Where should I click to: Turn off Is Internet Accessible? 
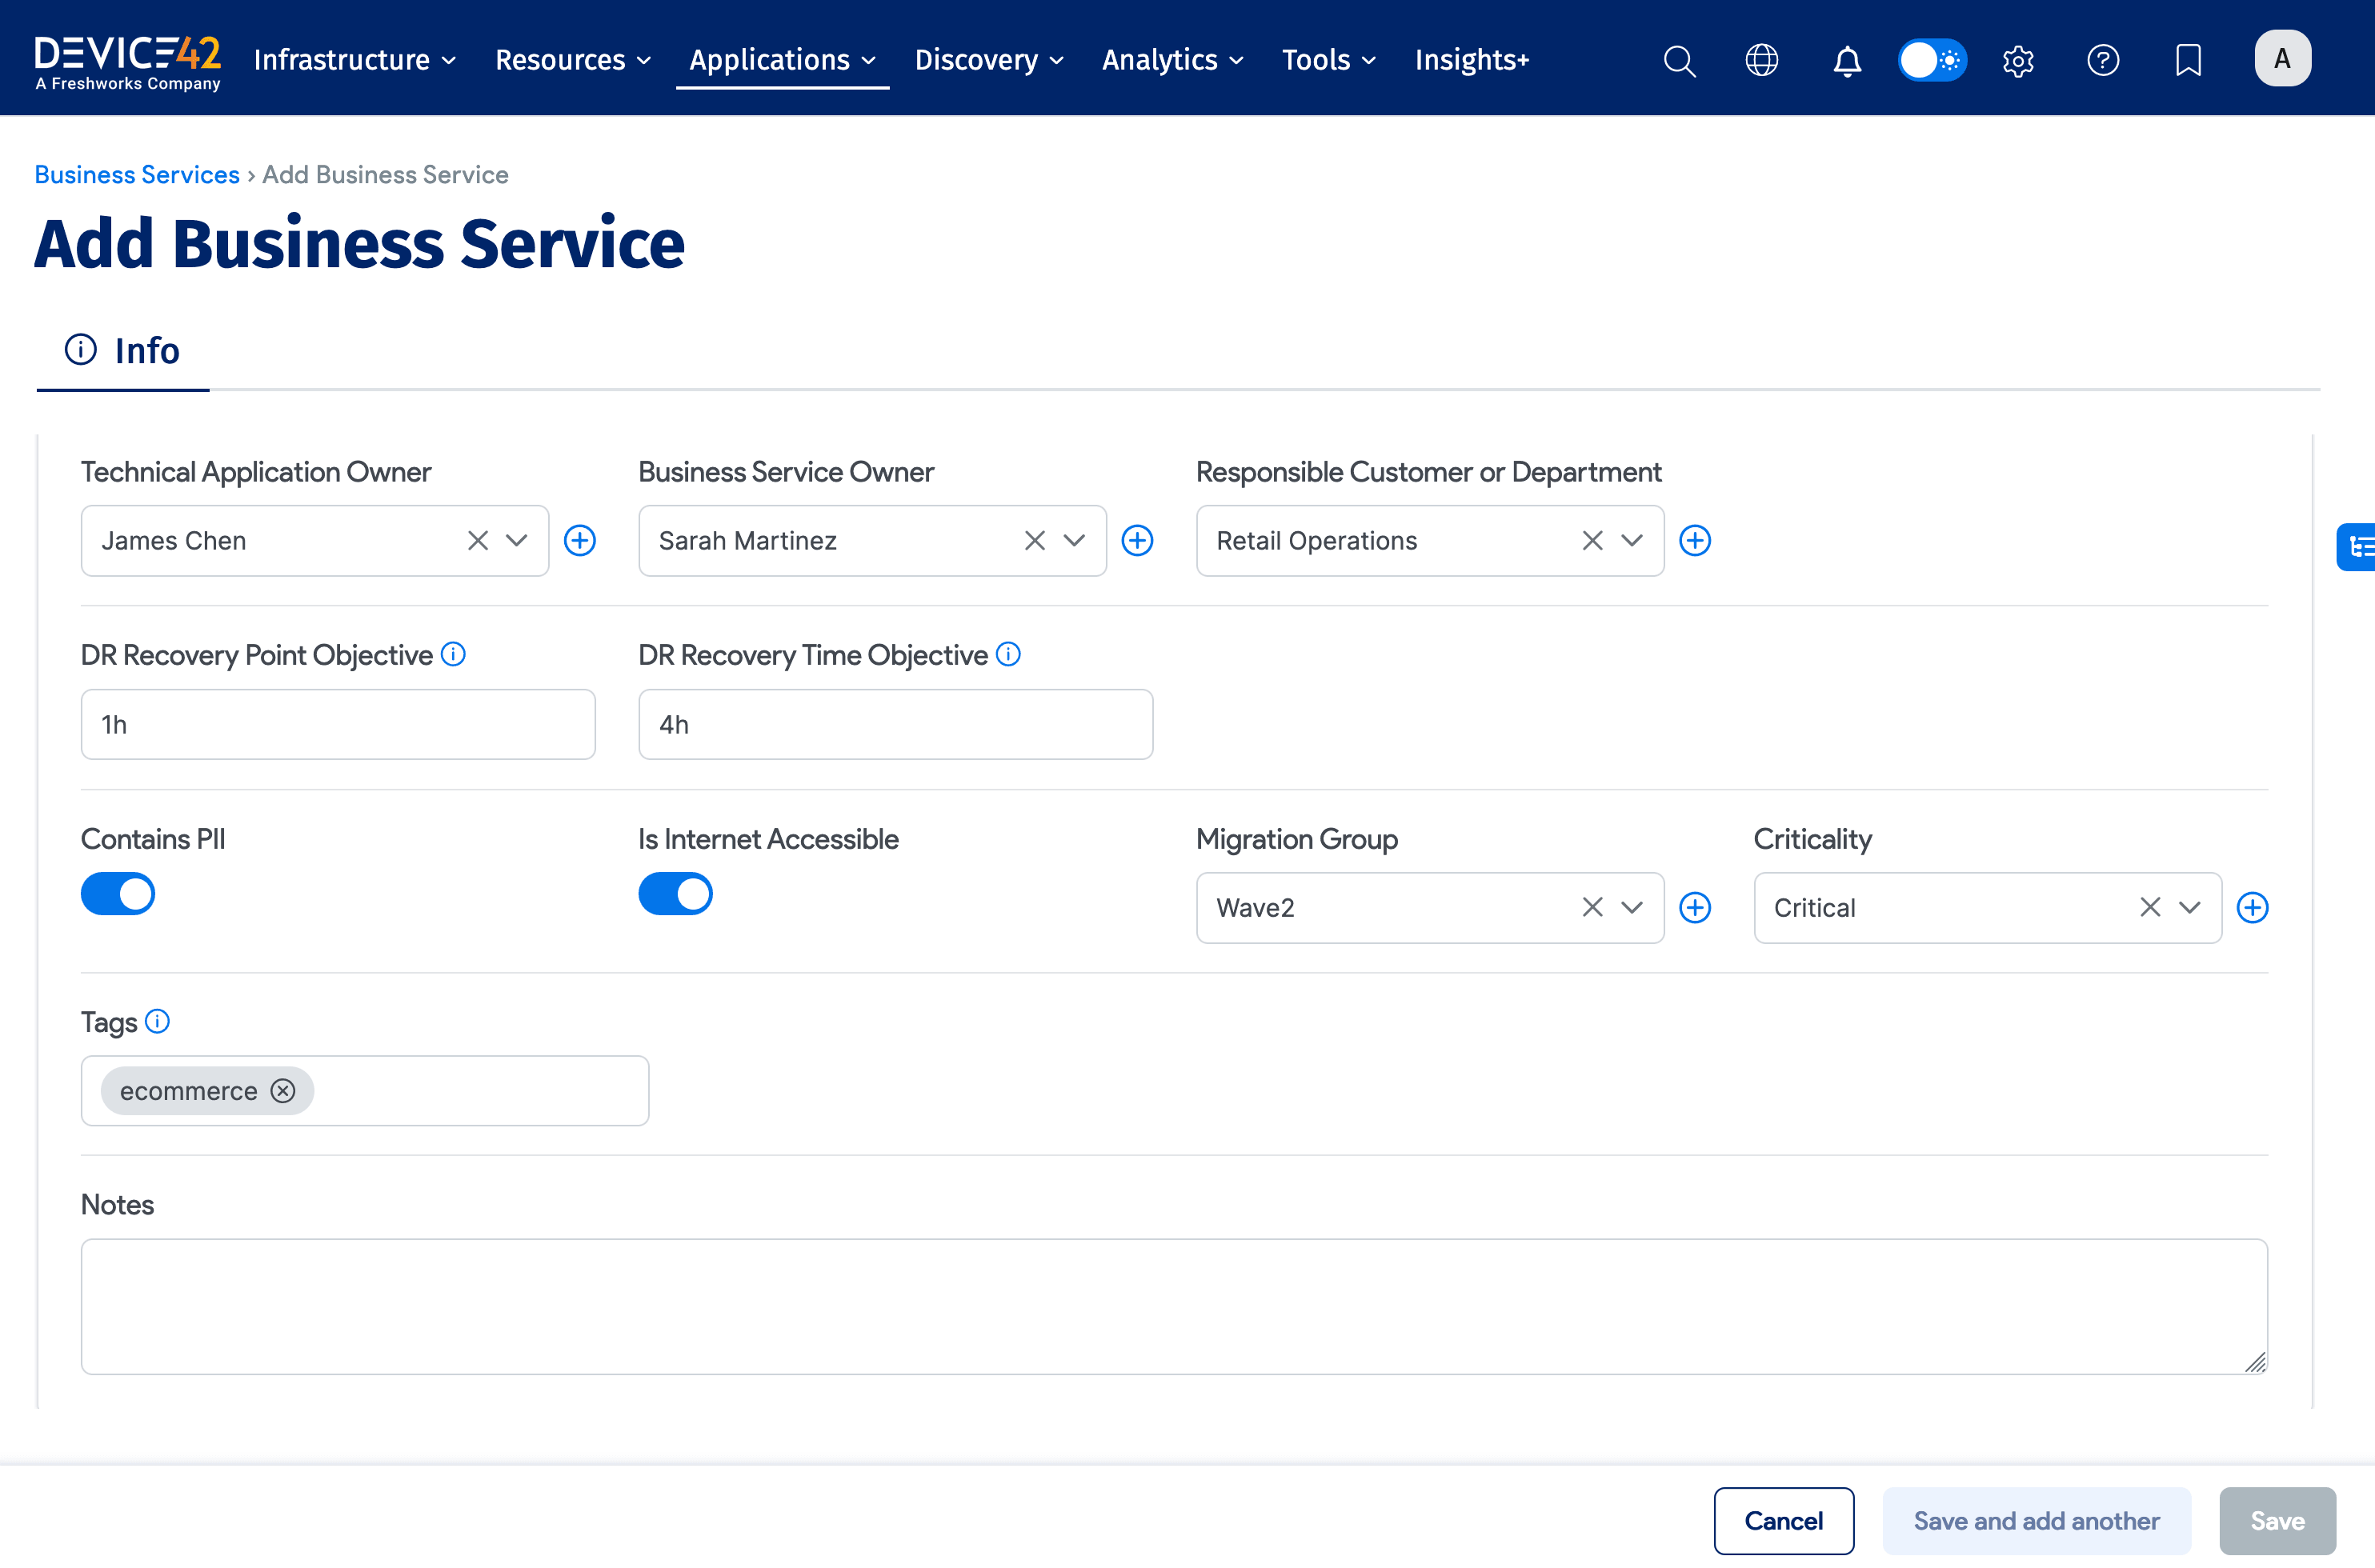[x=676, y=893]
